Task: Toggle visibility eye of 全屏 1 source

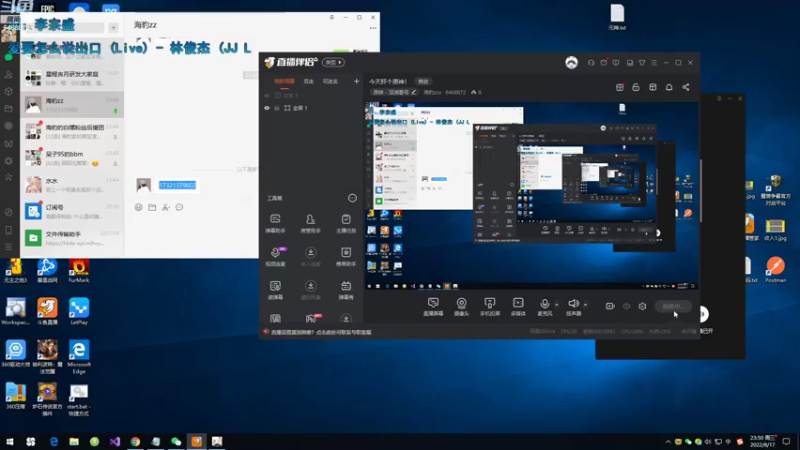Action: tap(267, 108)
